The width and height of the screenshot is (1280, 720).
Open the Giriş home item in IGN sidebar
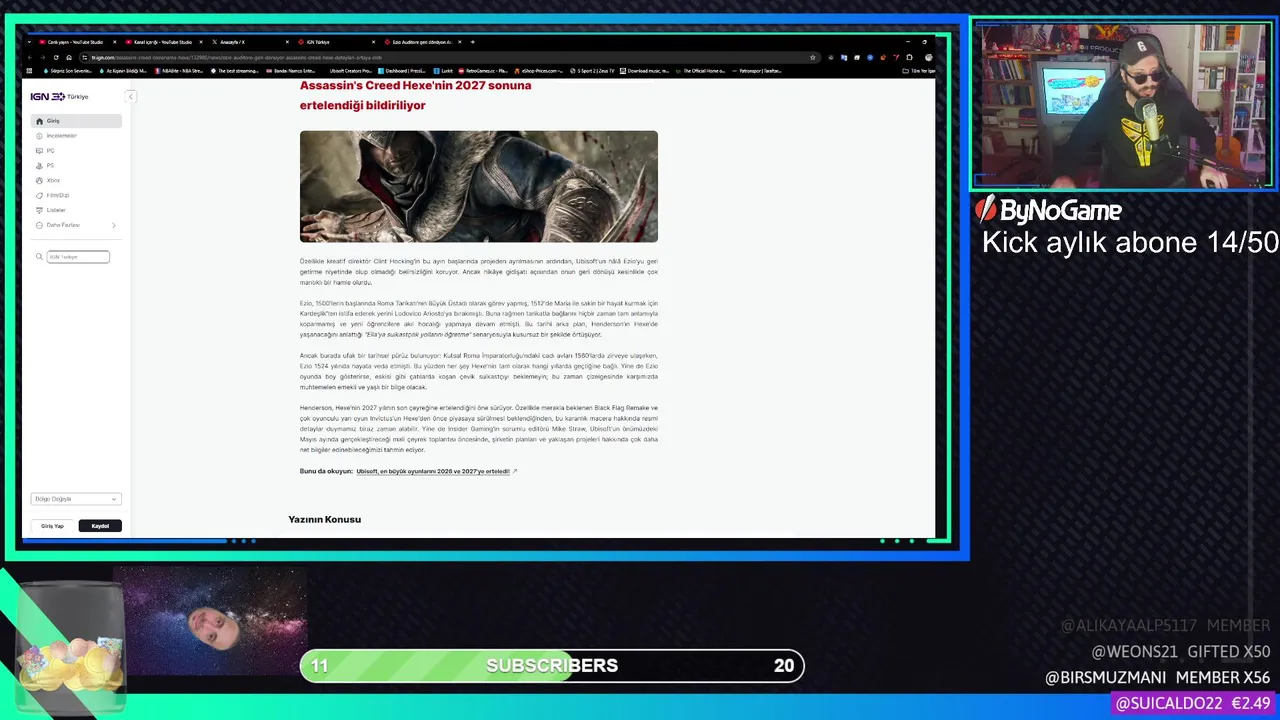click(x=77, y=121)
